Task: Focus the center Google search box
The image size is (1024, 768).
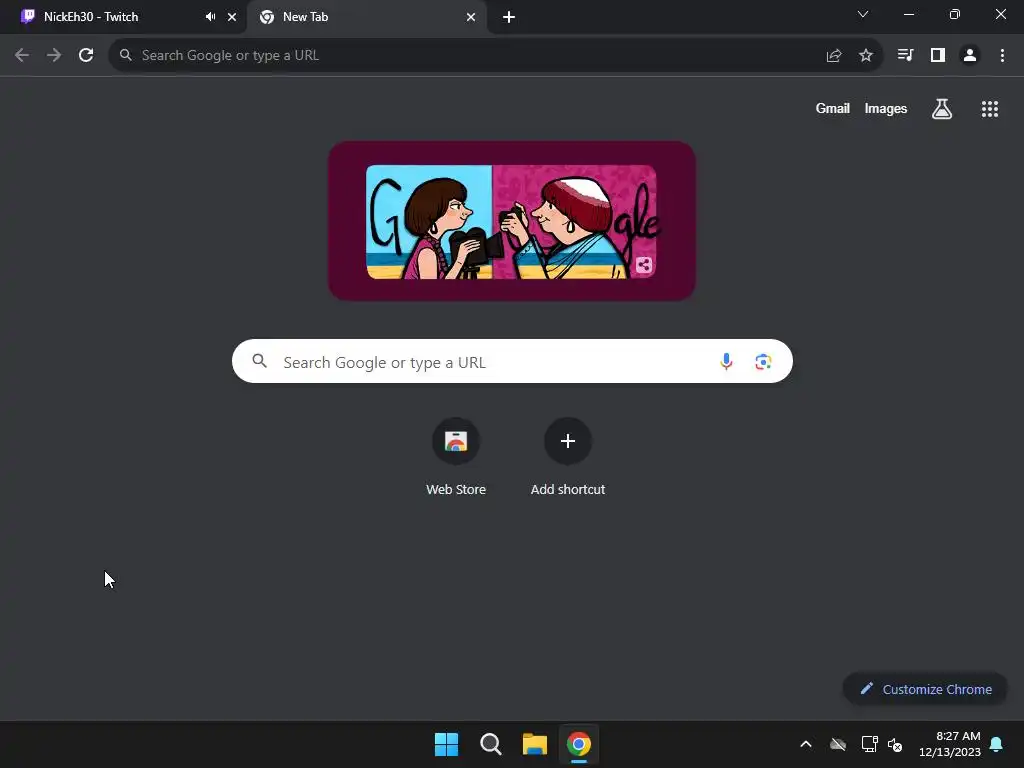Action: point(512,361)
